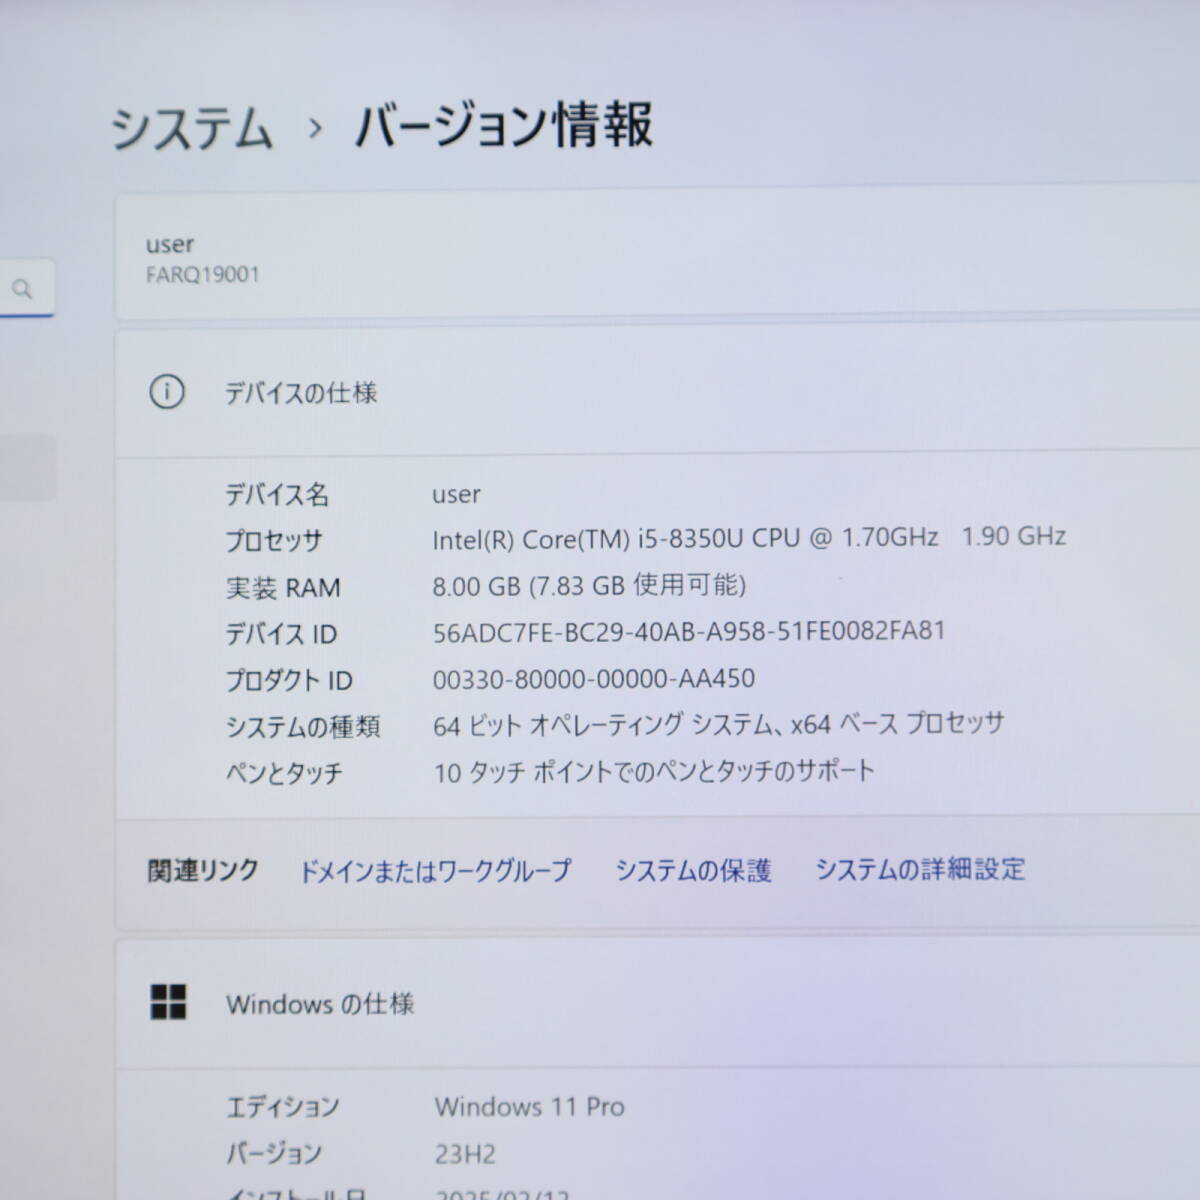Click the プロダクト ID label

289,681
